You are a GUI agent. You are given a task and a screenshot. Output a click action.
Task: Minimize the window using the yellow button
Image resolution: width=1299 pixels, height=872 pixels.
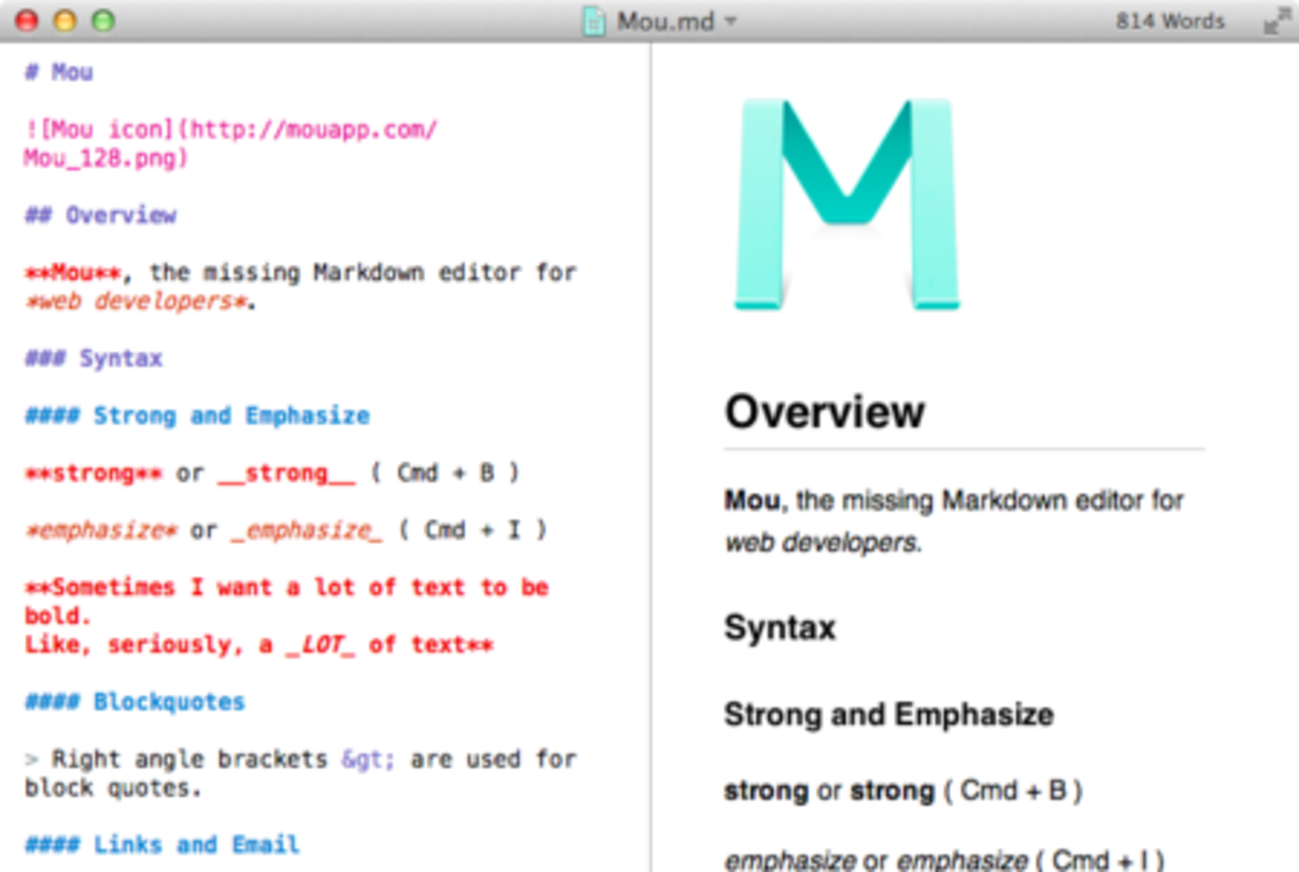pos(65,21)
